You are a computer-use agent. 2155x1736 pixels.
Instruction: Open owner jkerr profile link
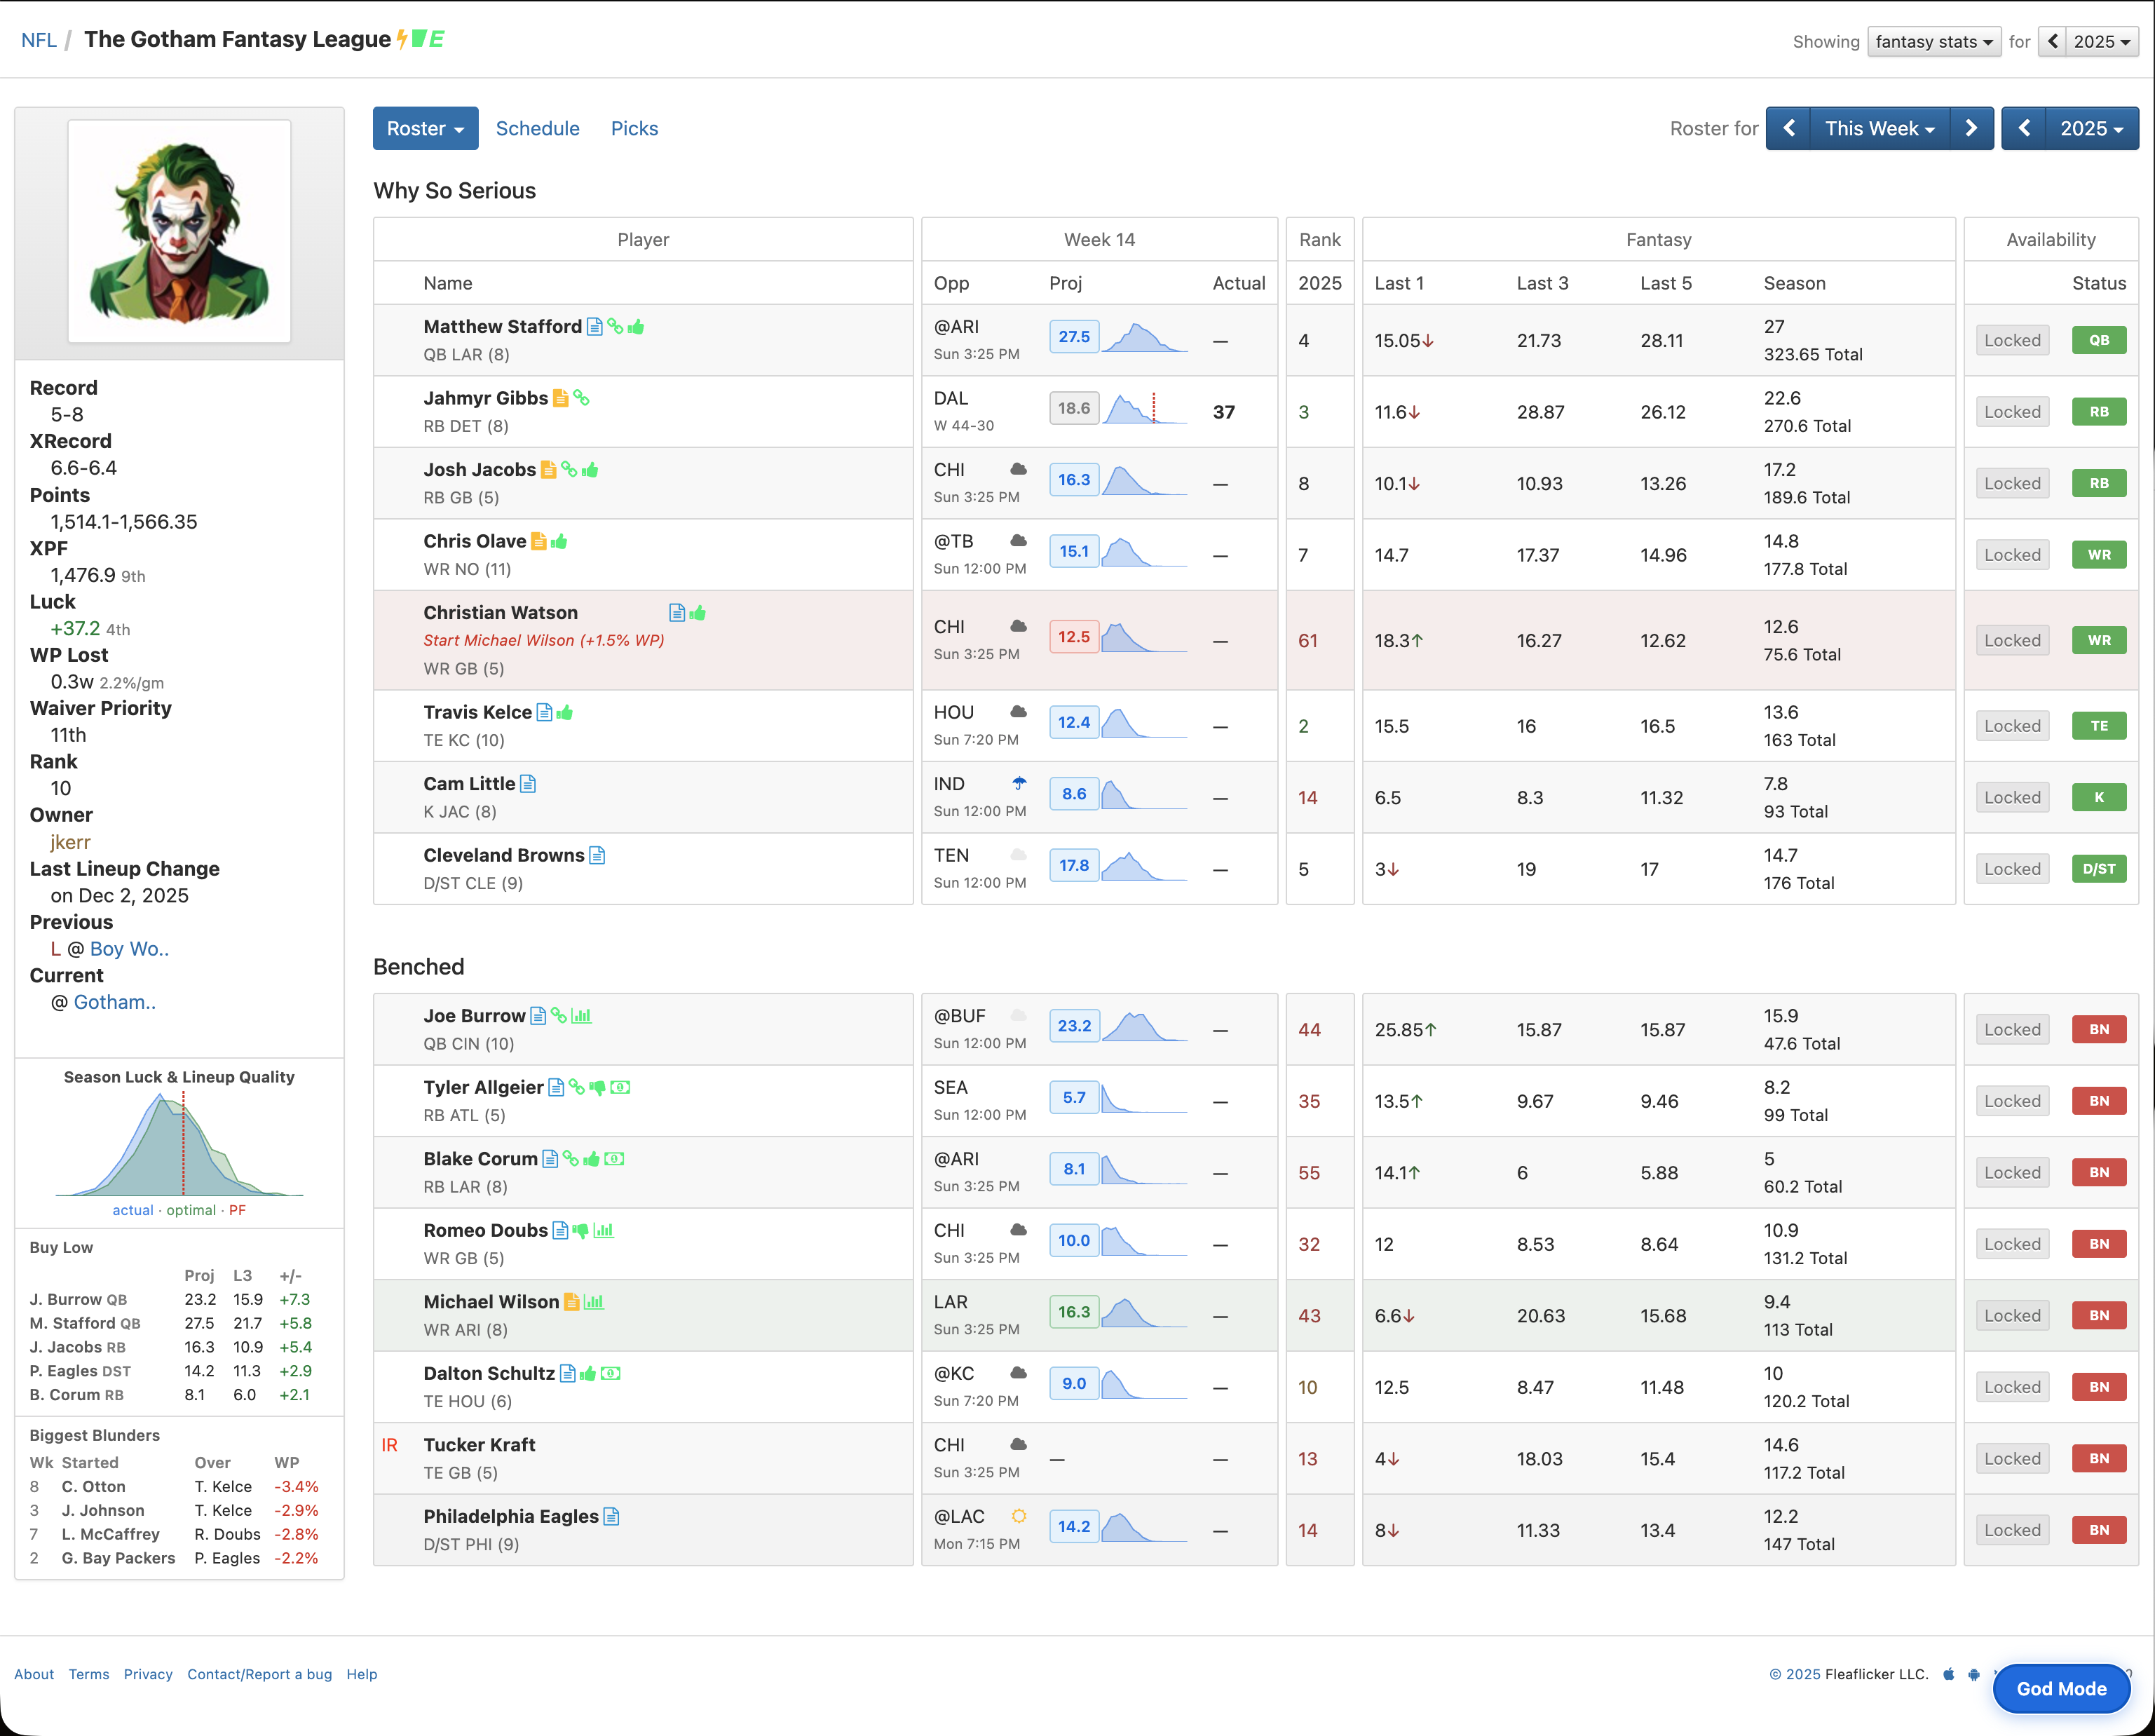click(x=70, y=842)
